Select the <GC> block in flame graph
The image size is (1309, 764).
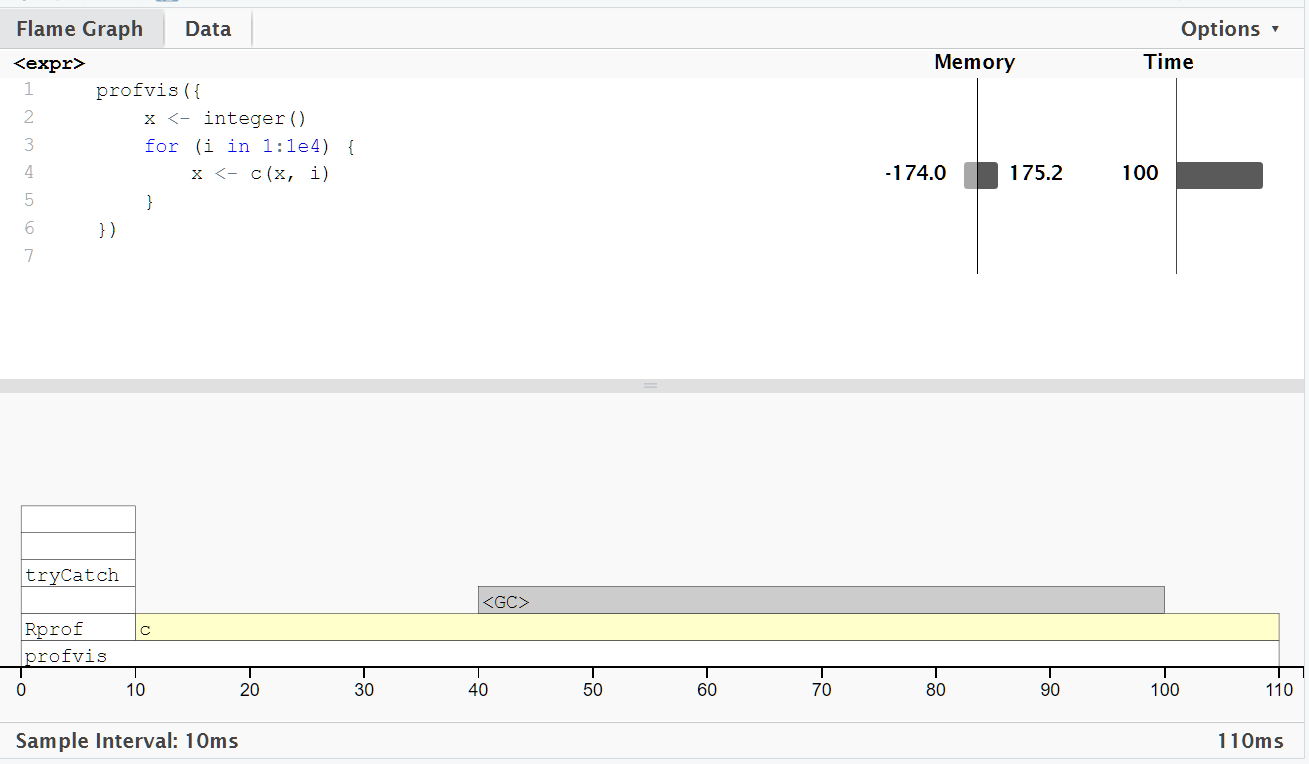tap(820, 600)
